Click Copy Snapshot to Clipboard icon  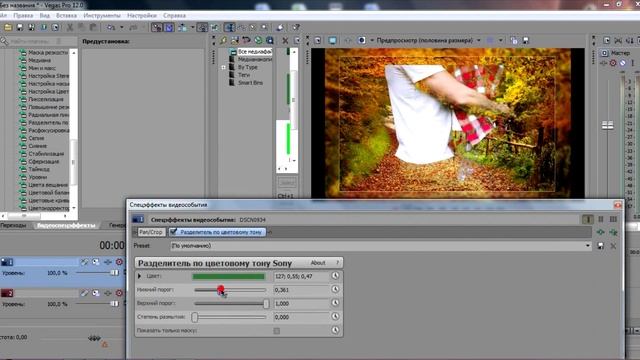(514, 40)
